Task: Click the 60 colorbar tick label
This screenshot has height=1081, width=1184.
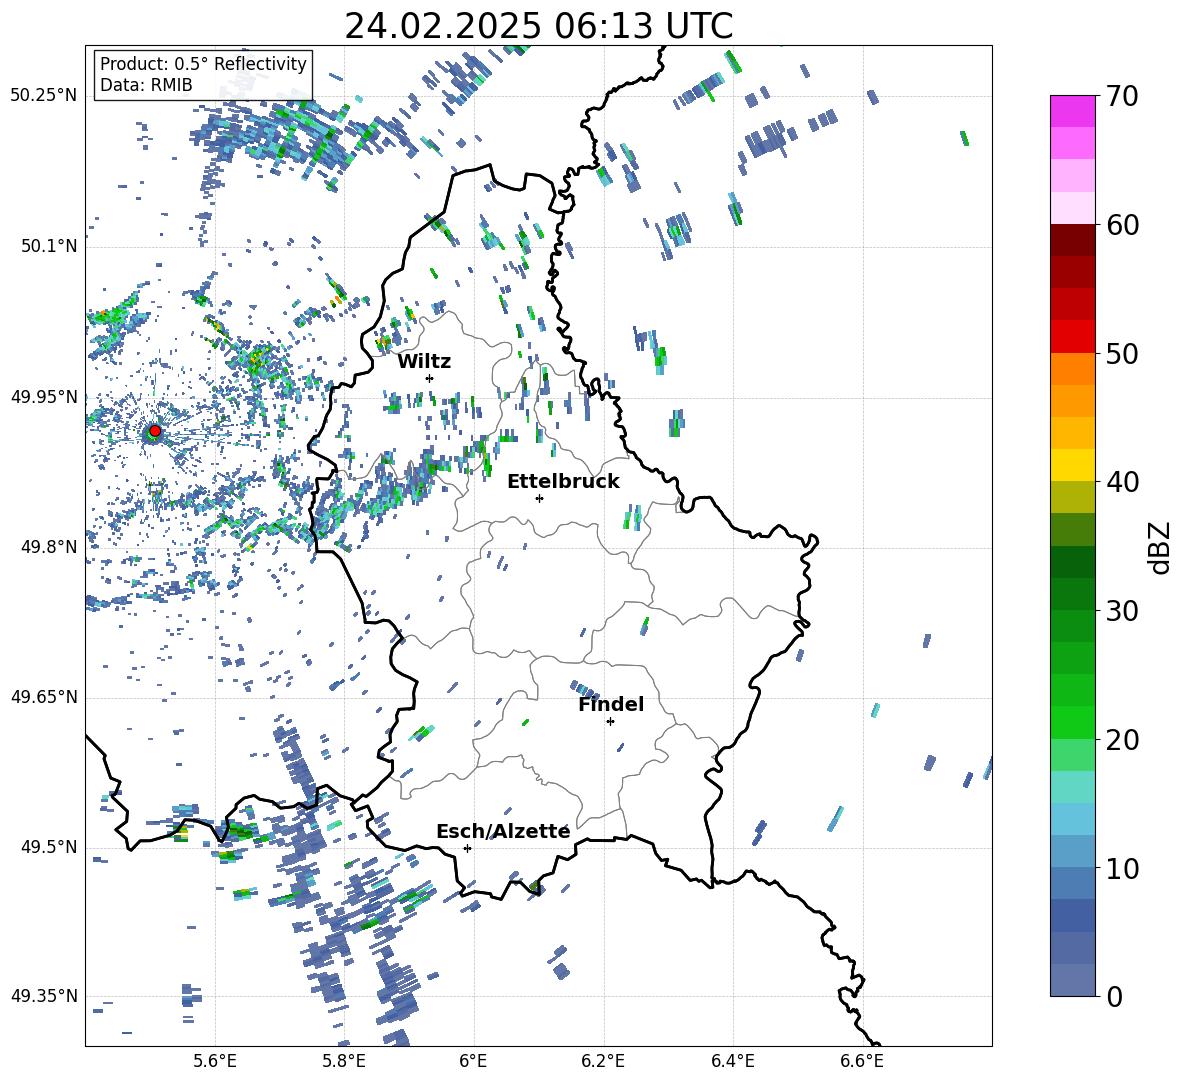Action: (1122, 225)
